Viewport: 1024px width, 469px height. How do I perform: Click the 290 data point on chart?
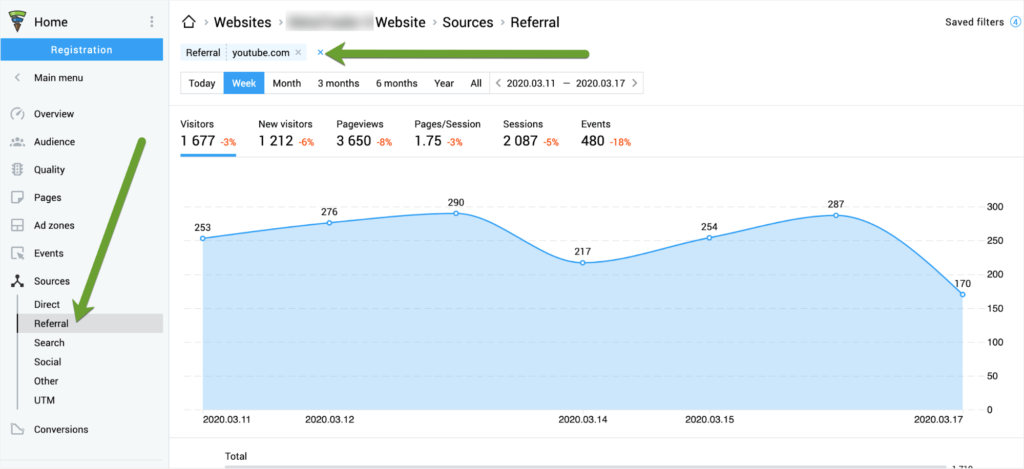point(456,213)
